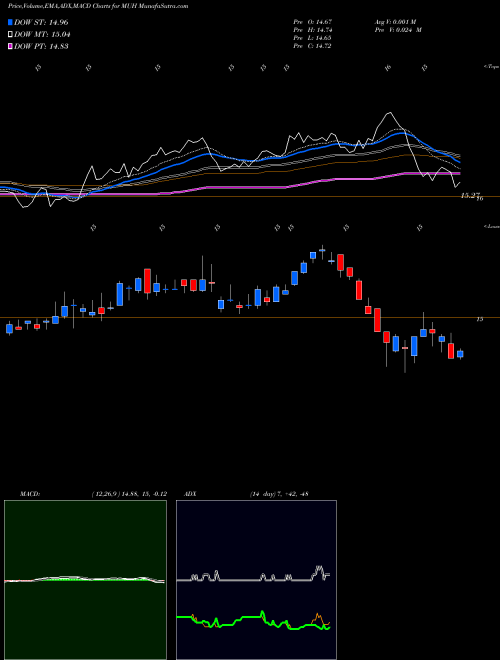Click the 'Pre L: 14.65' value
This screenshot has height=660, width=500.
coord(313,38)
